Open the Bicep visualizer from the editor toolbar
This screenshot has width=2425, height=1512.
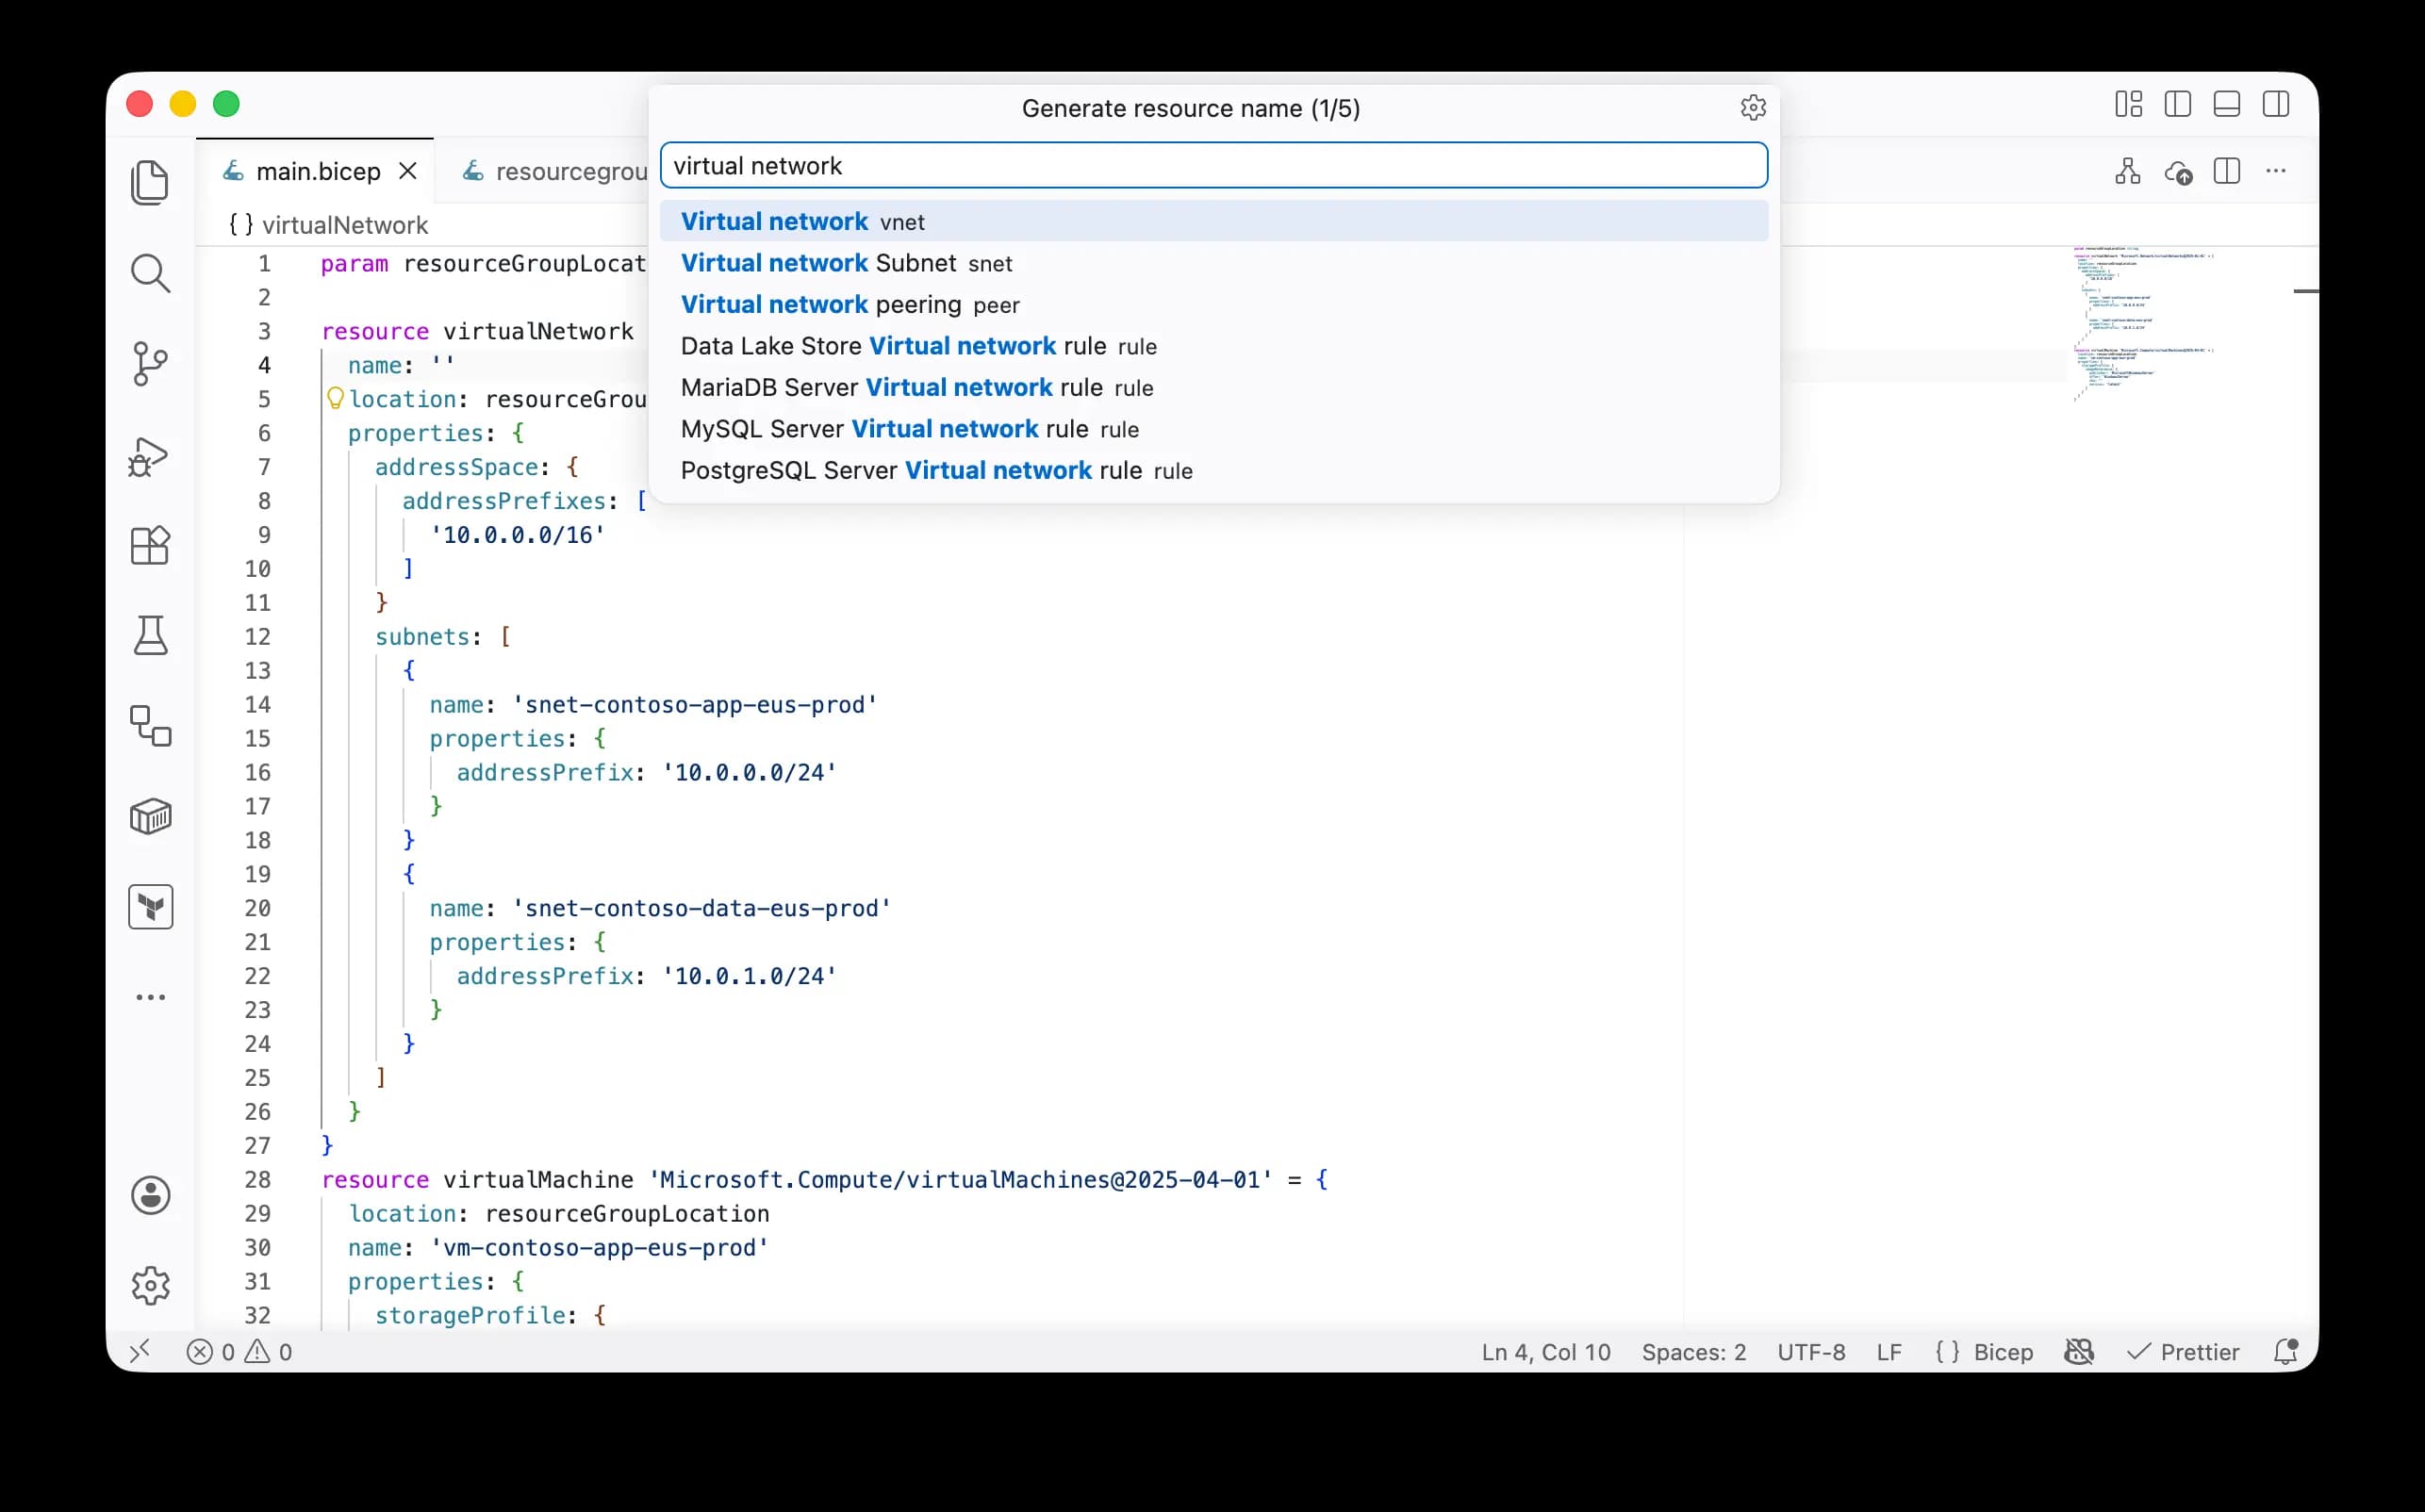pos(2126,171)
